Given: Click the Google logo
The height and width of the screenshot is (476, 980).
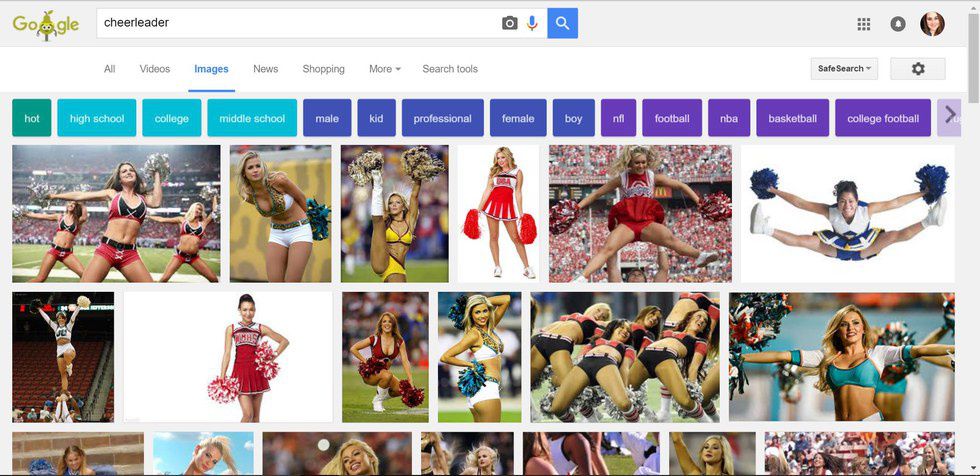Looking at the screenshot, I should [45, 24].
